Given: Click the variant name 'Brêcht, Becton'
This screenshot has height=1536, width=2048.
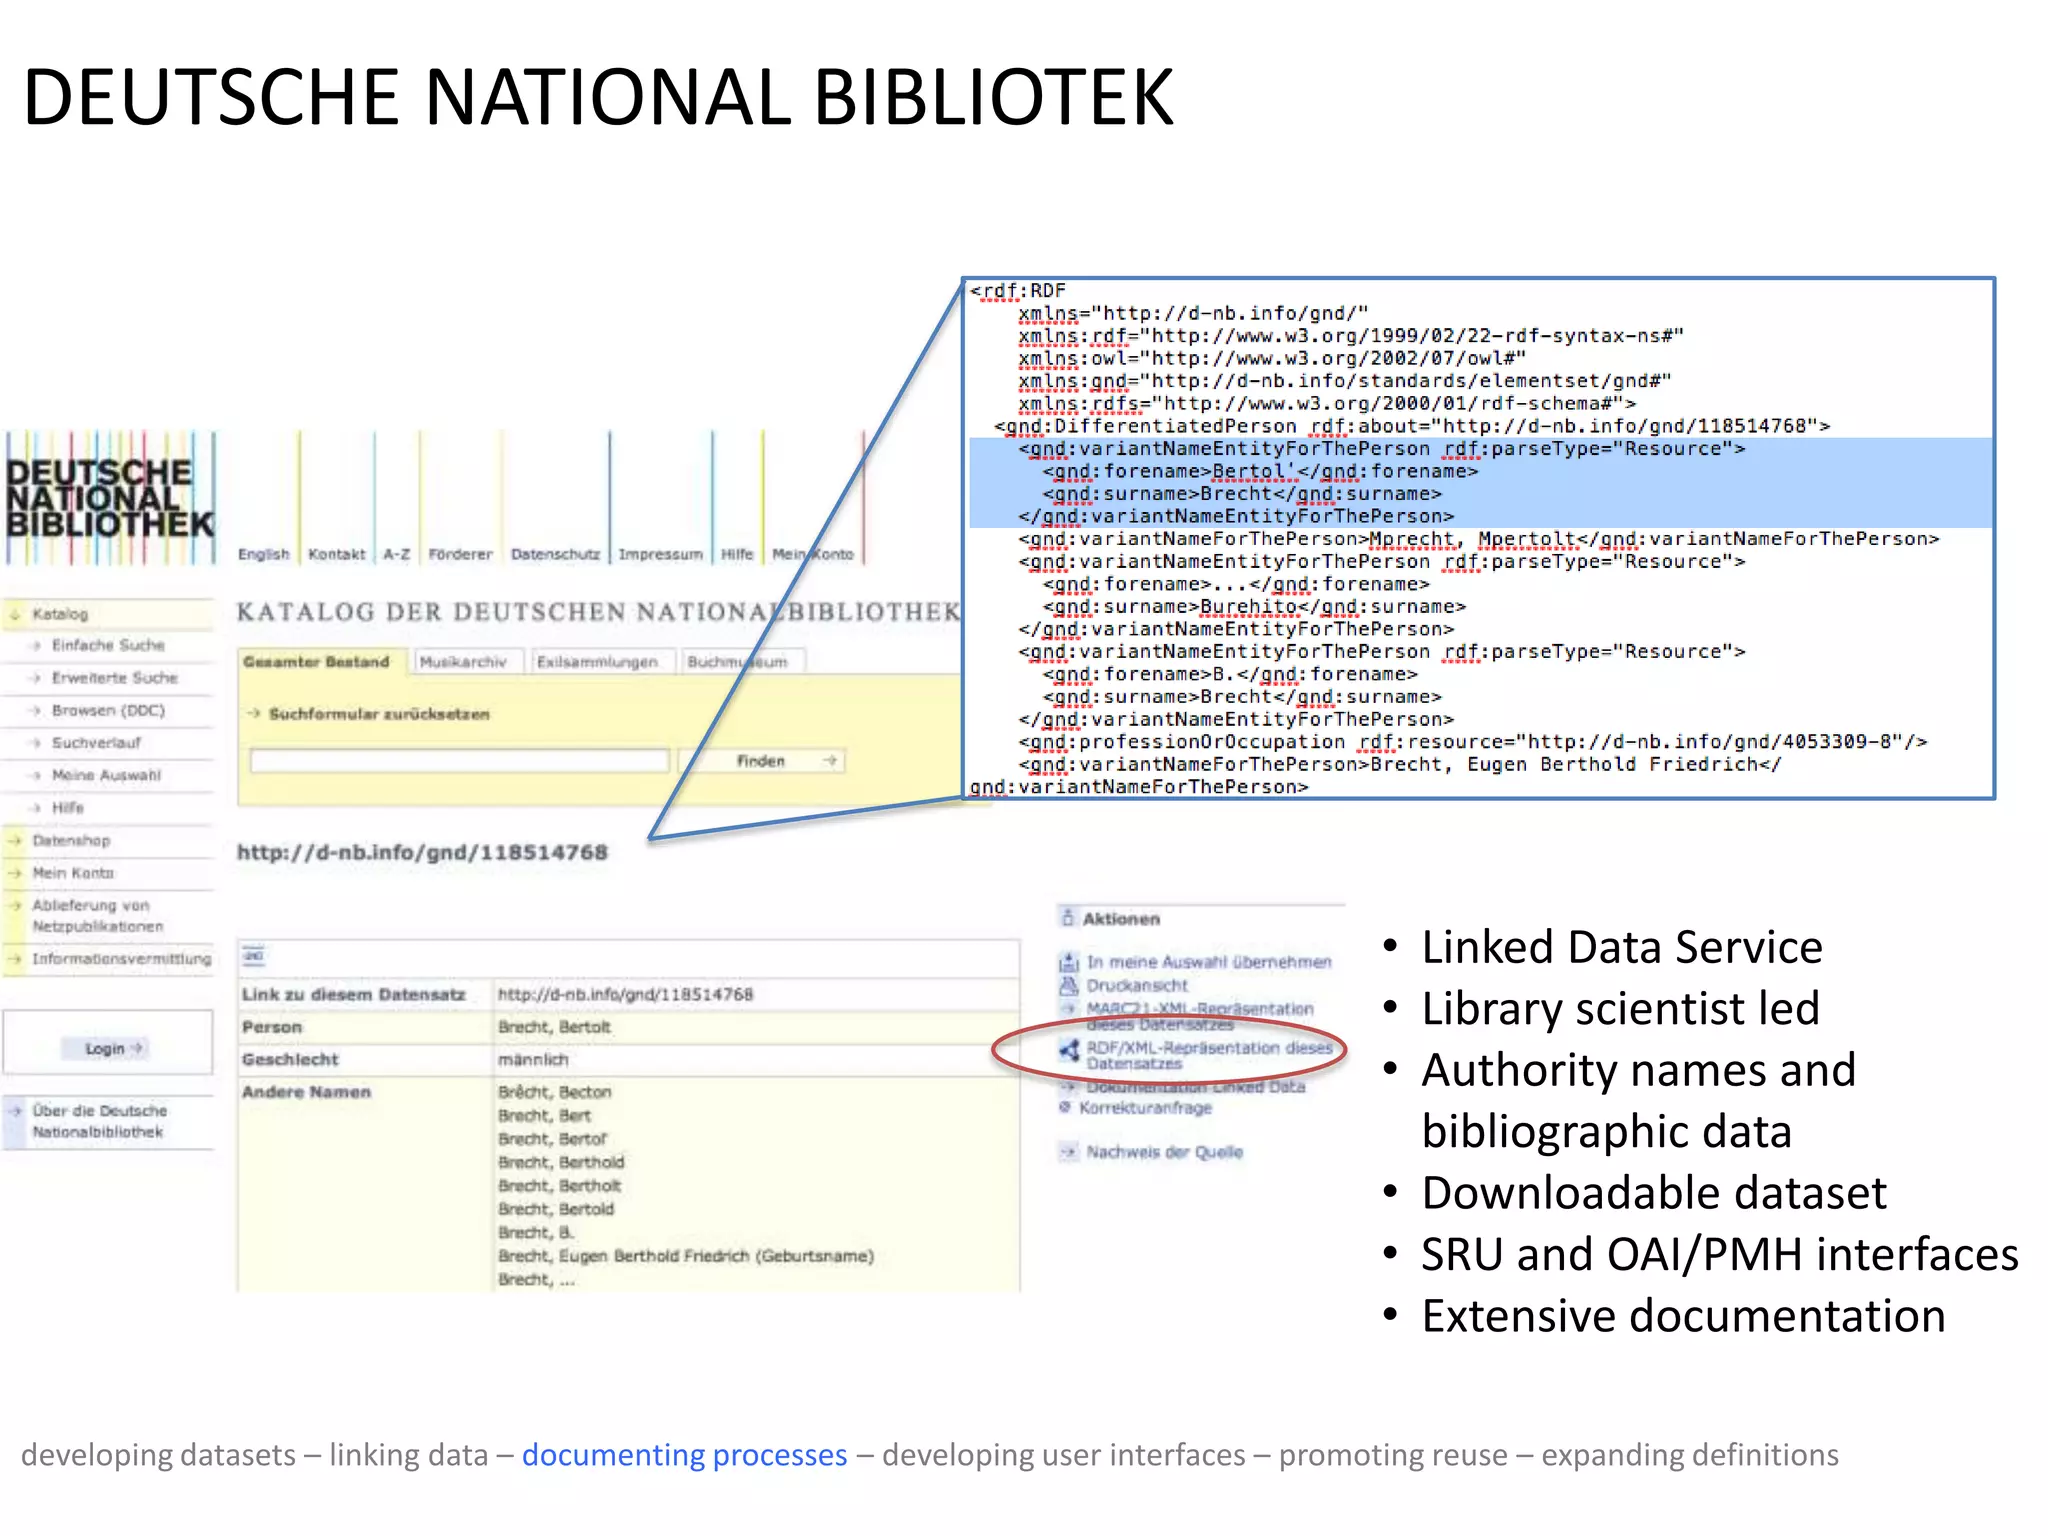Looking at the screenshot, I should pos(554,1092).
